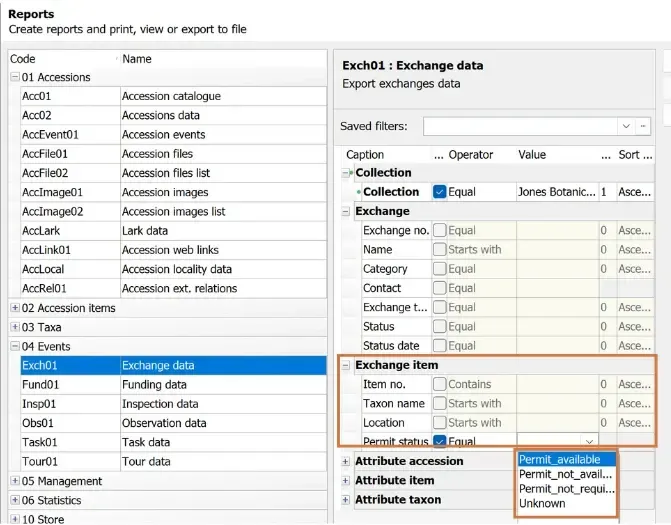Enable the Status date filter checkbox
The image size is (671, 525).
pos(439,345)
